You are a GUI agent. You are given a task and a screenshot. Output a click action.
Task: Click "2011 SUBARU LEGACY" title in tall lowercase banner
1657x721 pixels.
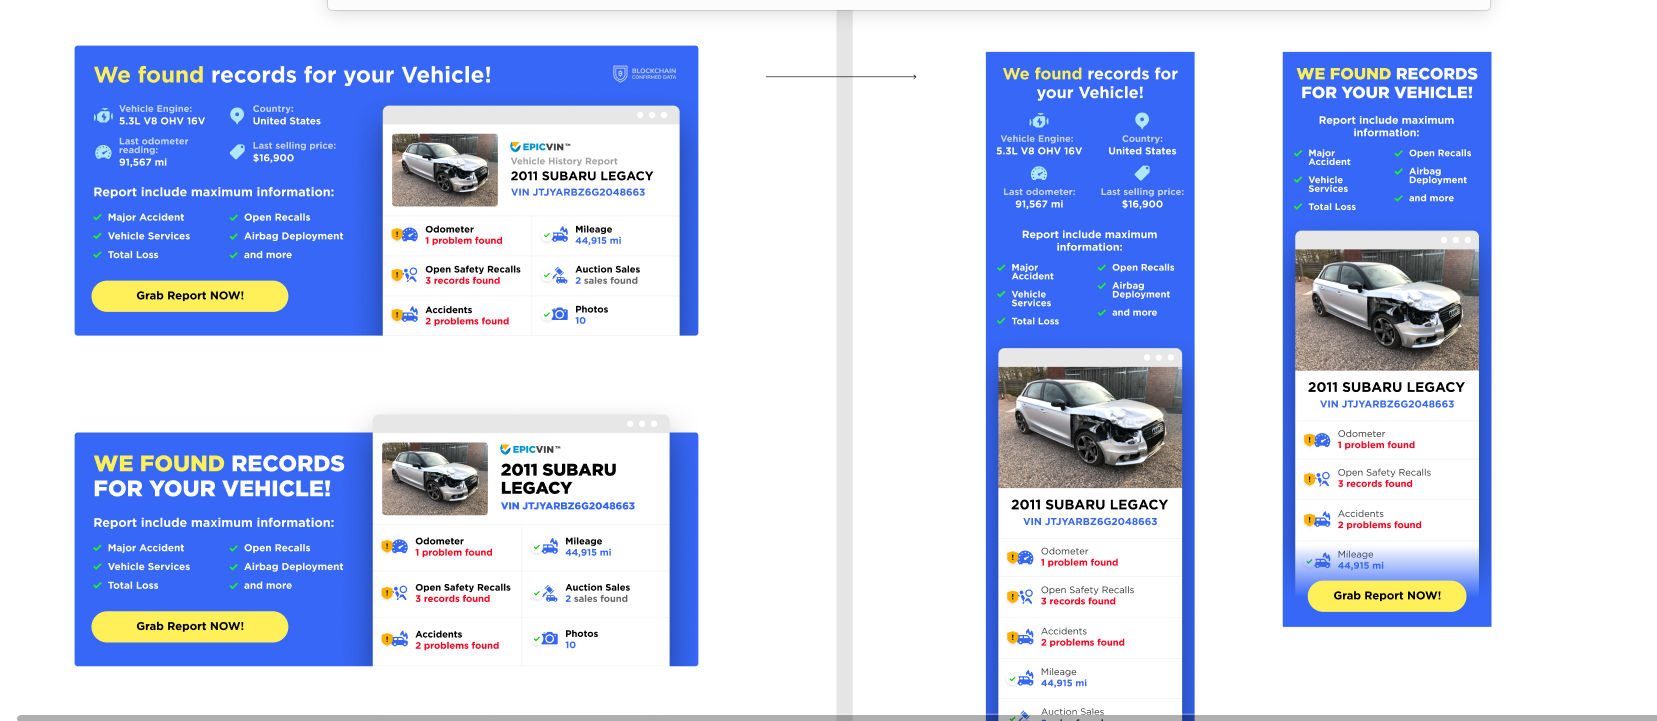pos(1090,505)
